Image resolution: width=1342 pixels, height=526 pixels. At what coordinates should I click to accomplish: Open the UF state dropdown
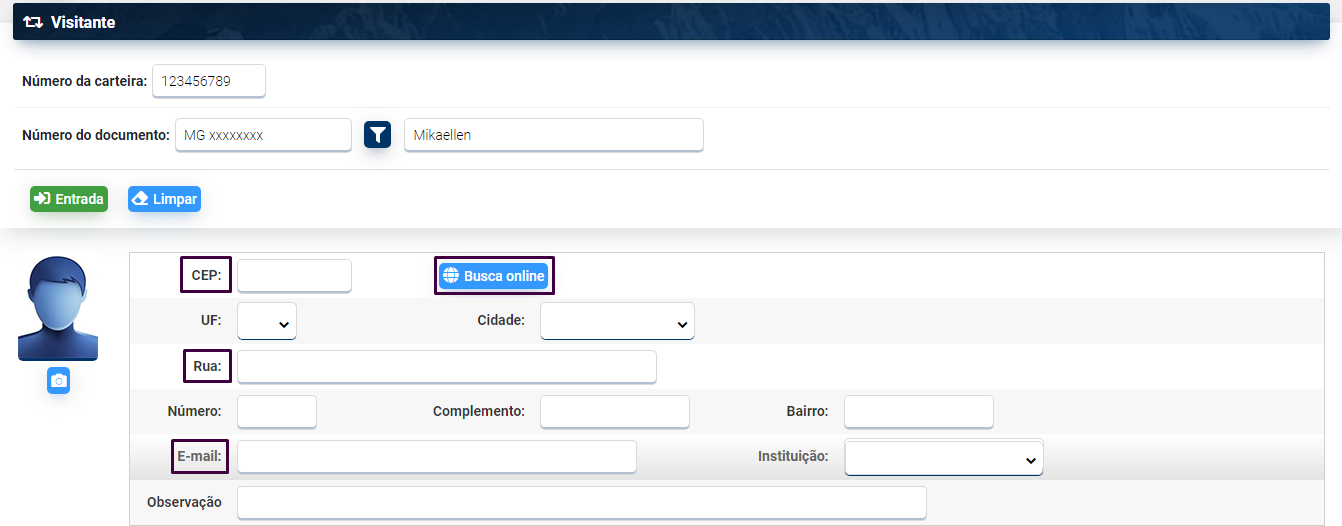coord(267,322)
